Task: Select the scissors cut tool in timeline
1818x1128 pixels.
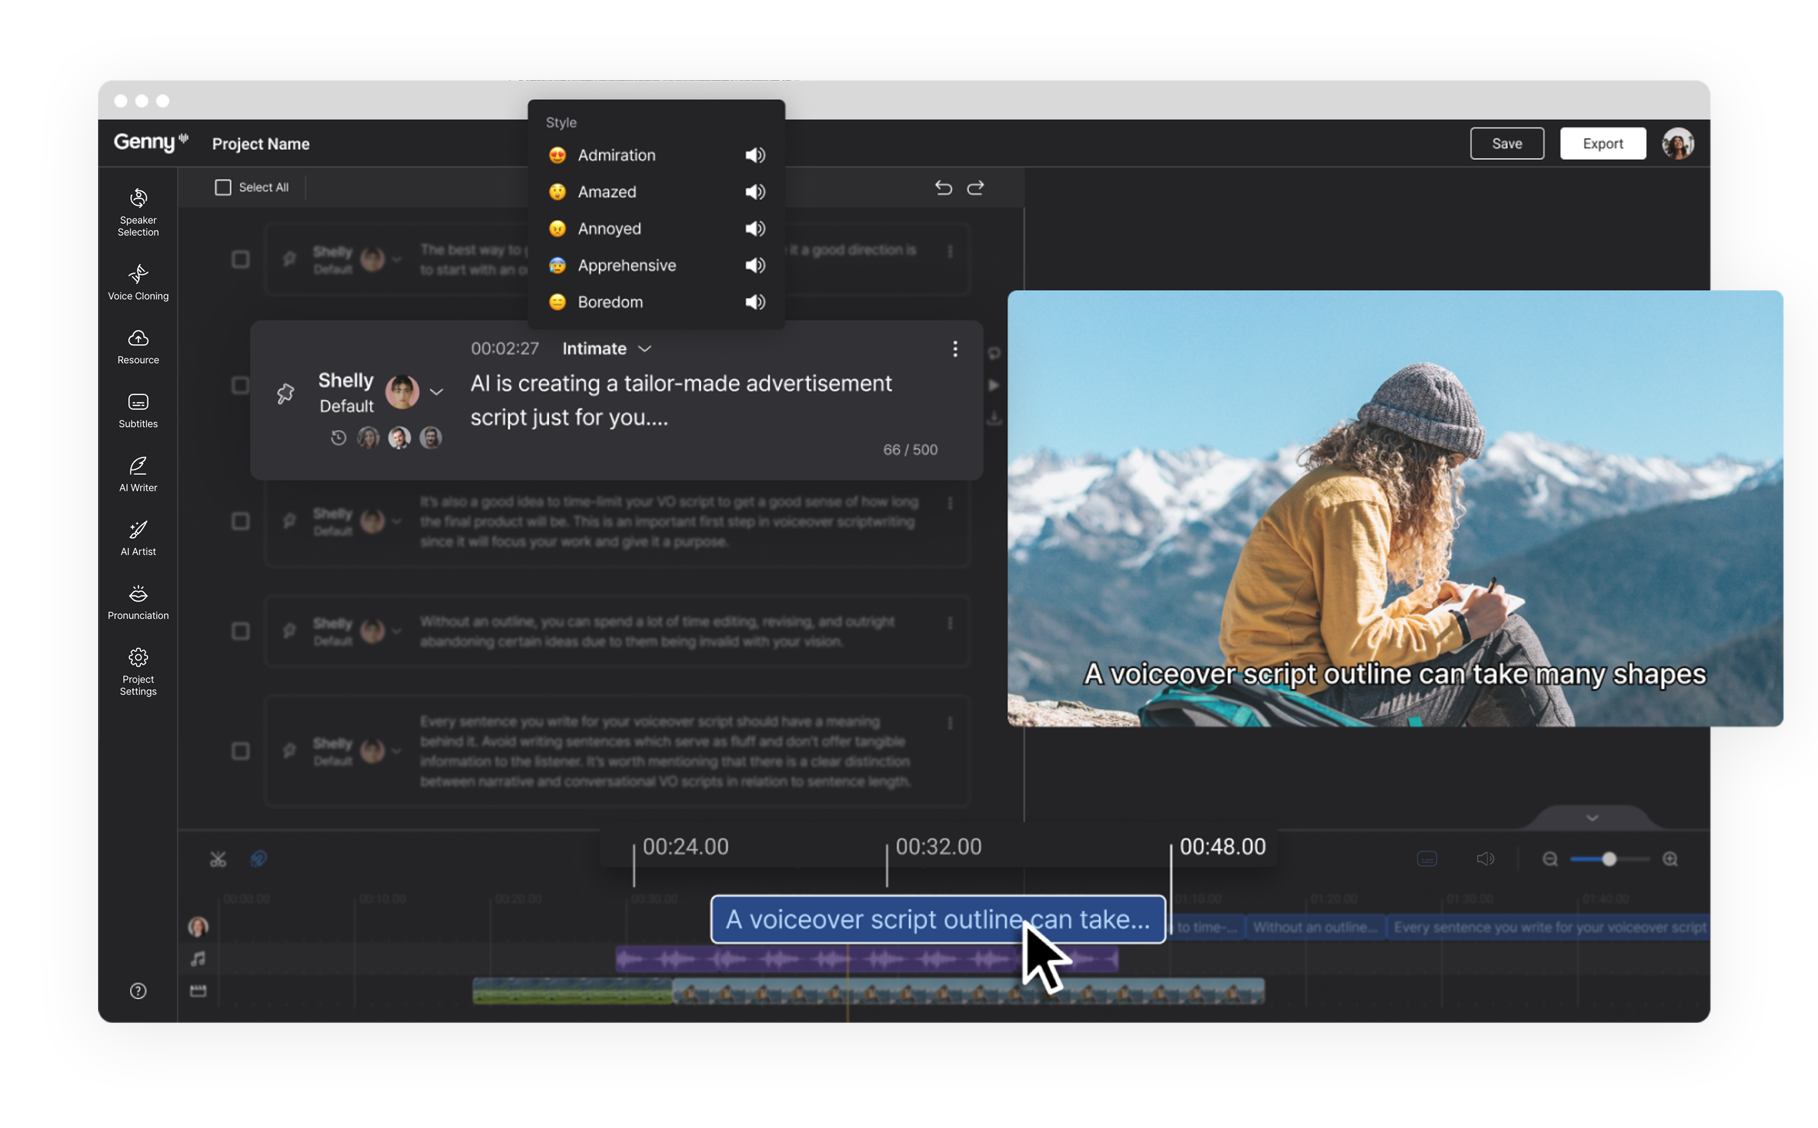Action: (x=218, y=859)
